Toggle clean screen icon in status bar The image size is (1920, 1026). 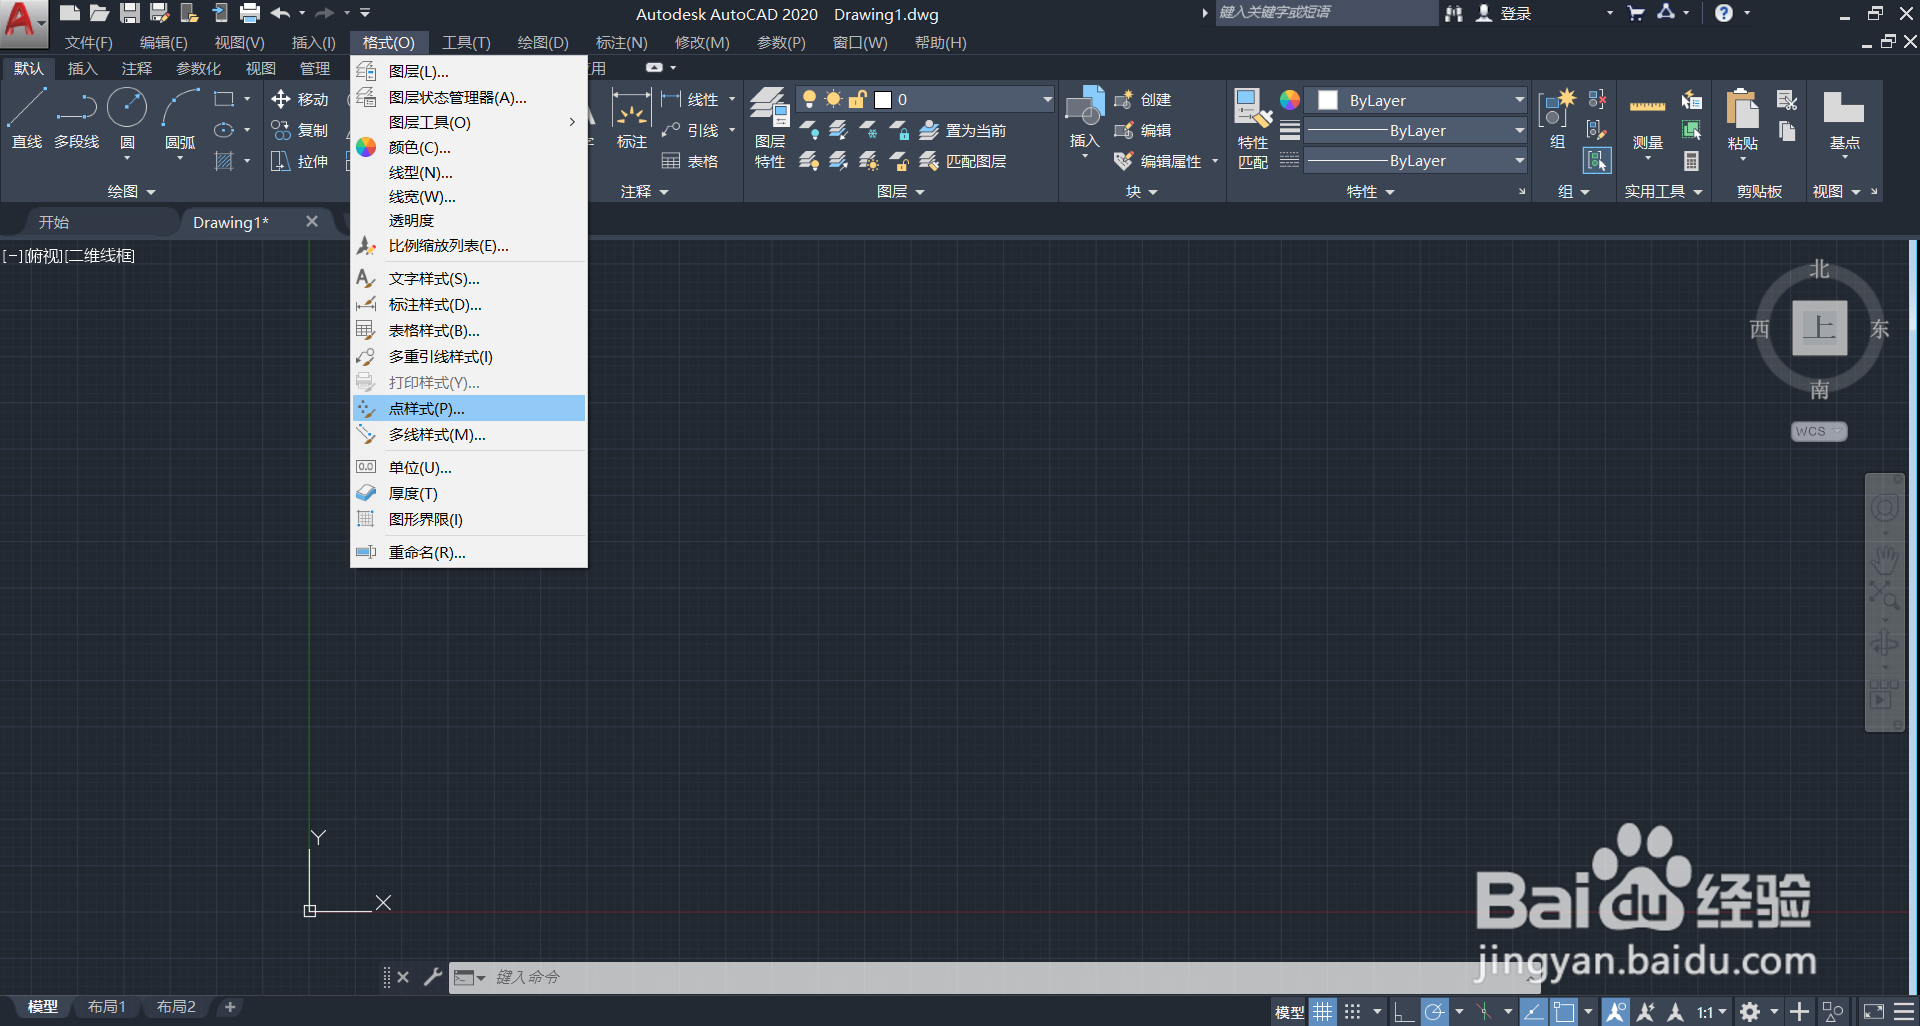[1873, 1012]
